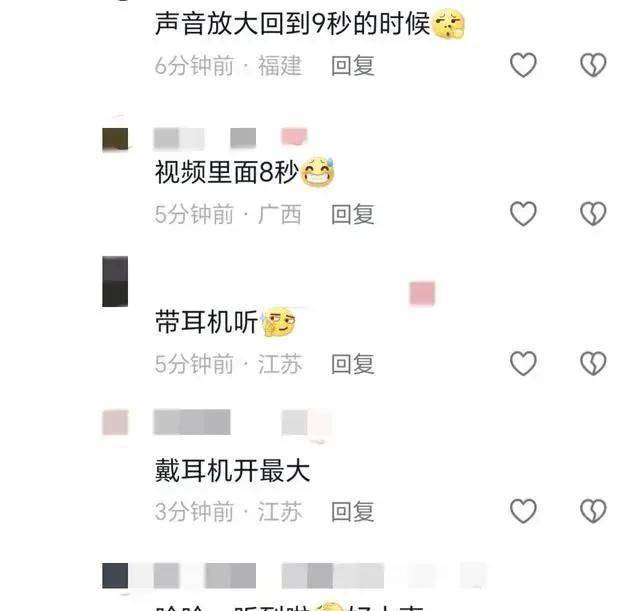Like the Fujian comment about 9秒
640x611 pixels.
[x=523, y=65]
